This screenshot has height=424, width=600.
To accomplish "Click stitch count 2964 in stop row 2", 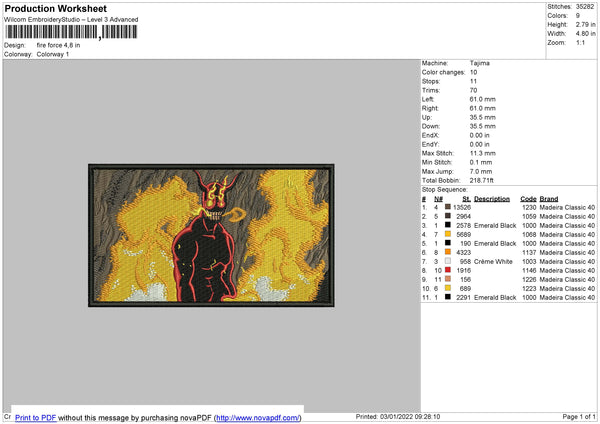I will click(x=463, y=216).
